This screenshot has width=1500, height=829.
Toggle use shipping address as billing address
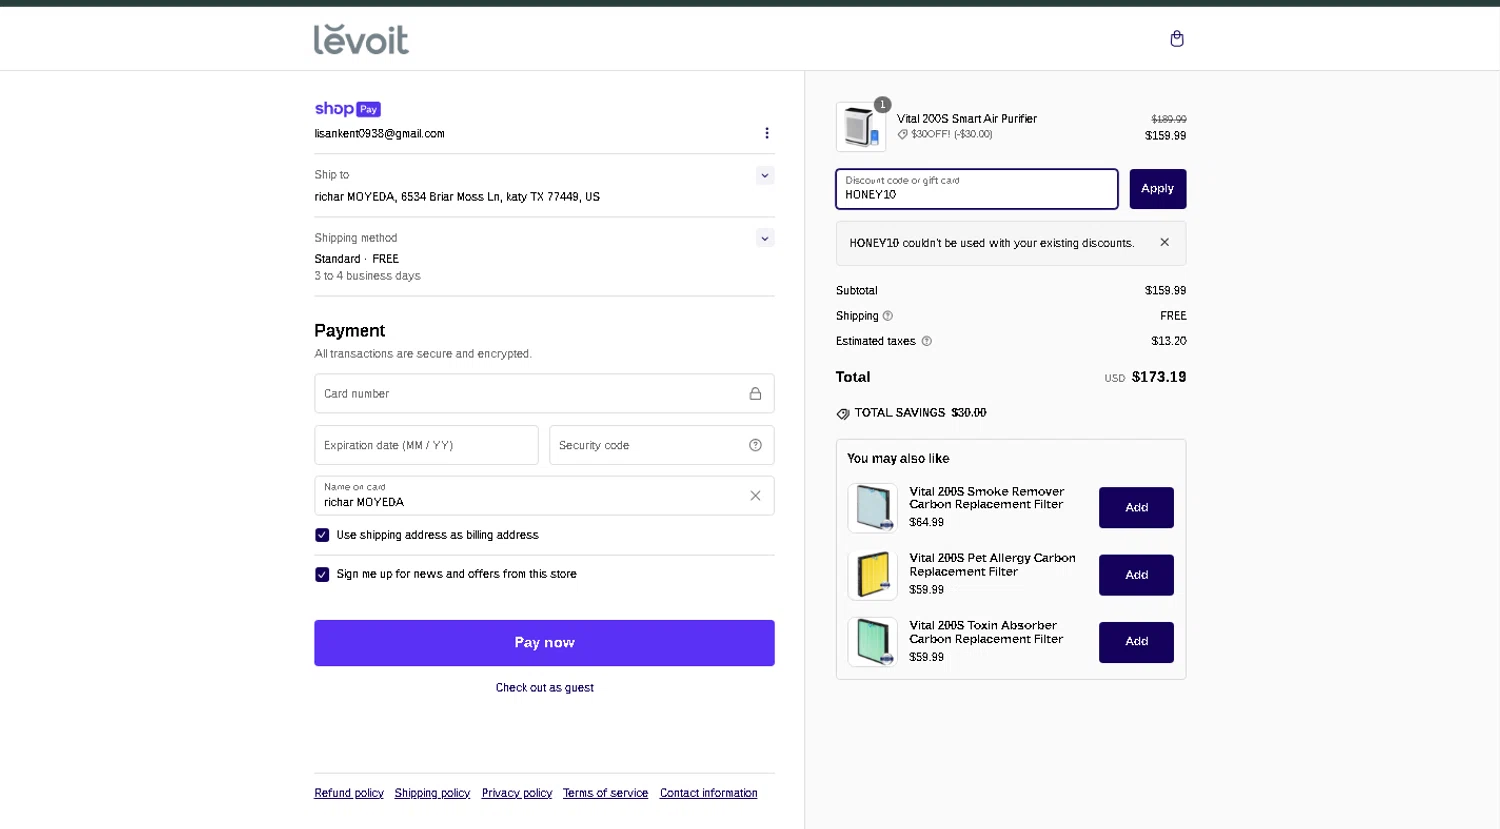pyautogui.click(x=322, y=535)
